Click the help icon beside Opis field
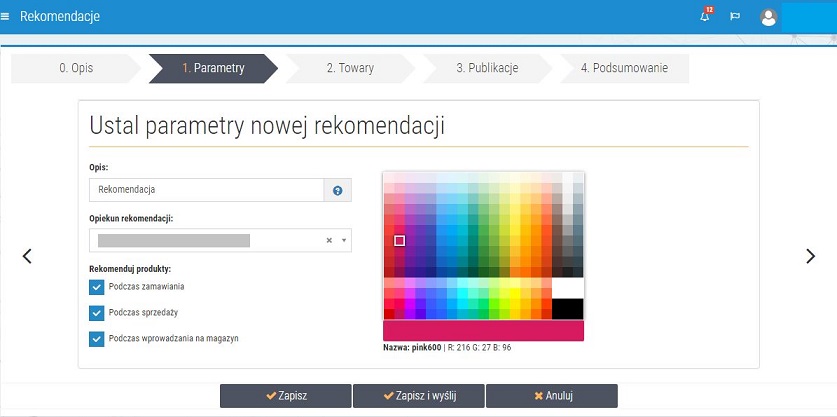The image size is (837, 417). click(x=337, y=190)
